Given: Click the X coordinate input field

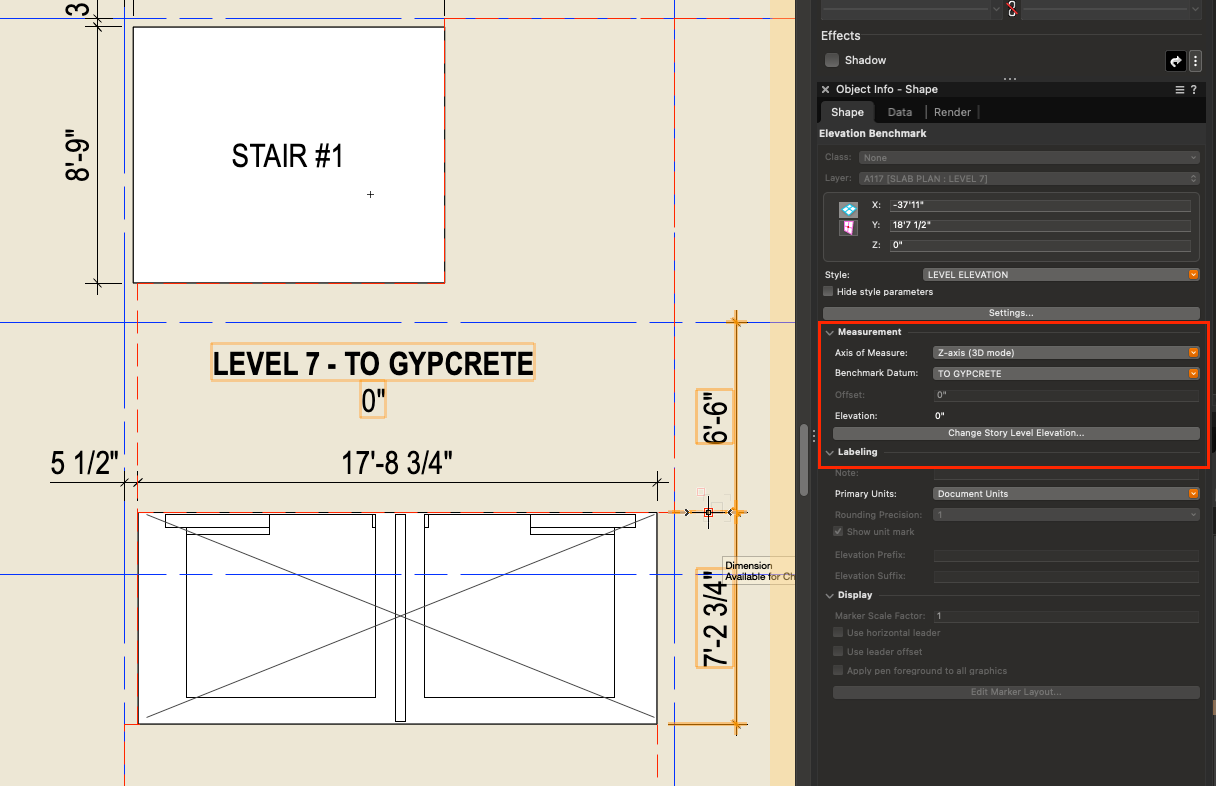Looking at the screenshot, I should click(1040, 204).
